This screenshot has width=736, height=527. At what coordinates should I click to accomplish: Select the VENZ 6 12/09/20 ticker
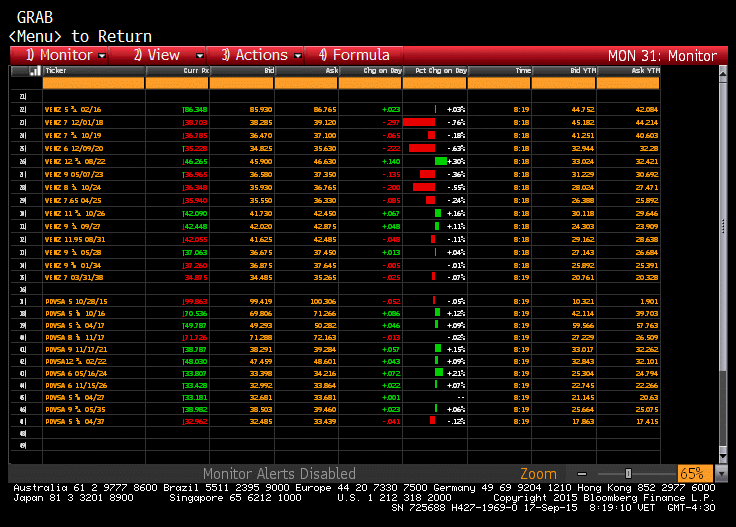74,148
